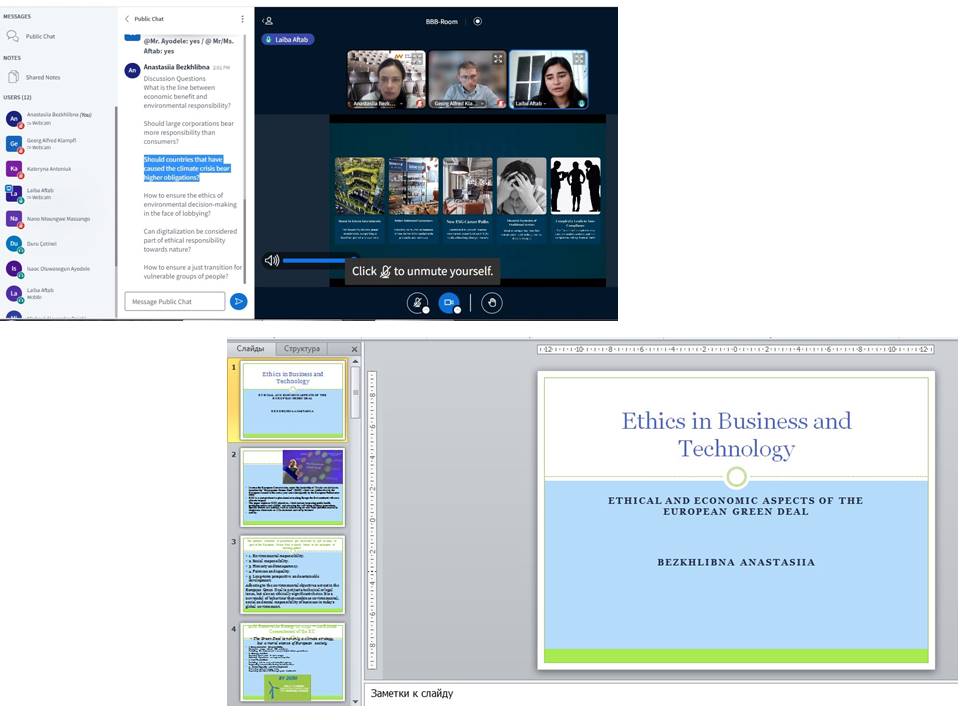Toggle the webcam sharing button
The image size is (960, 720).
[x=449, y=302]
